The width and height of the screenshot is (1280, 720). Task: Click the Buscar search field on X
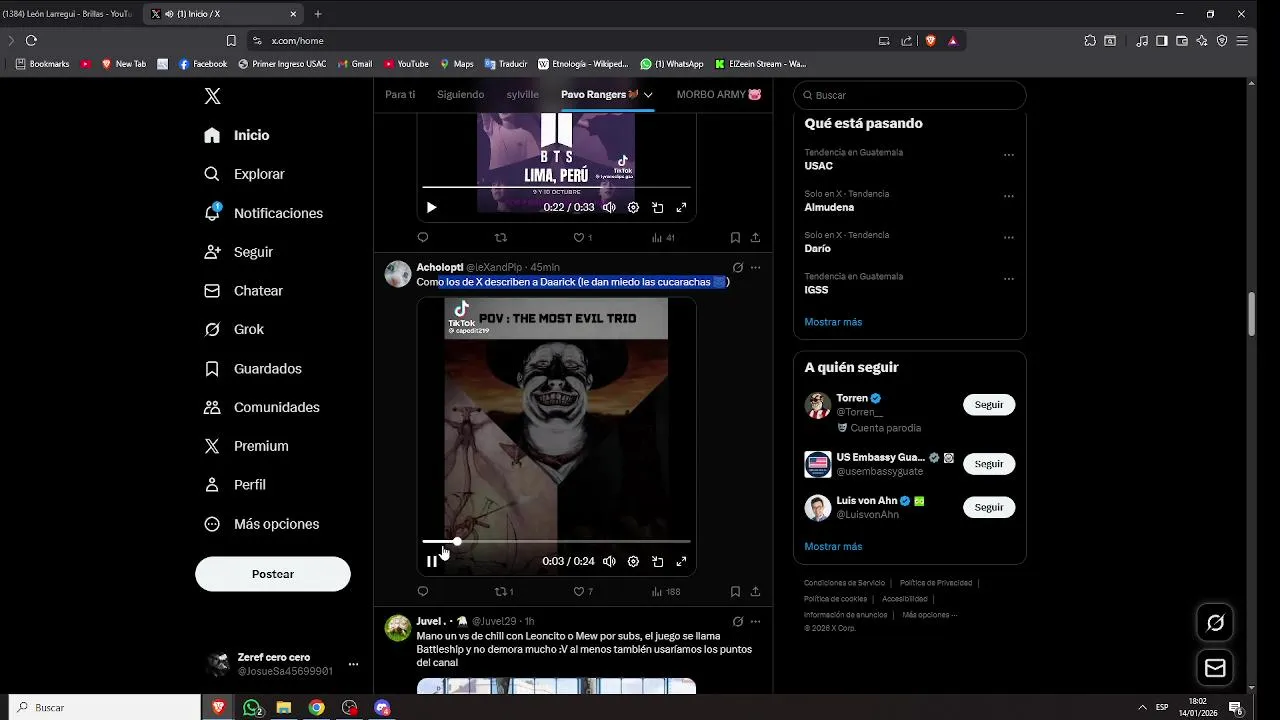coord(910,95)
